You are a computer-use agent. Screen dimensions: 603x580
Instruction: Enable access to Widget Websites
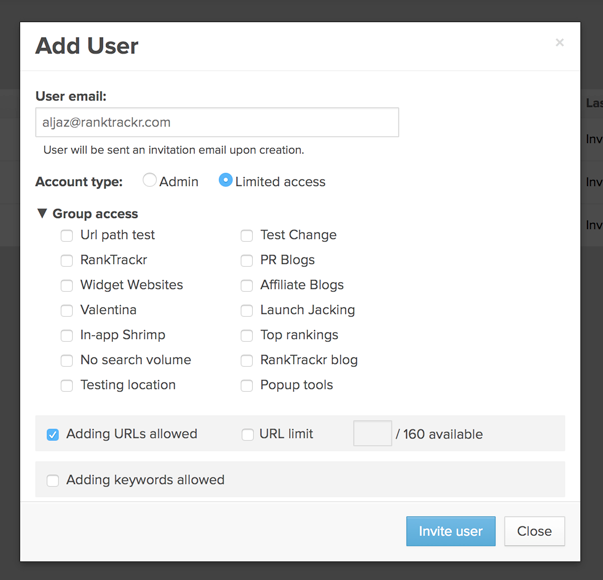click(x=67, y=285)
